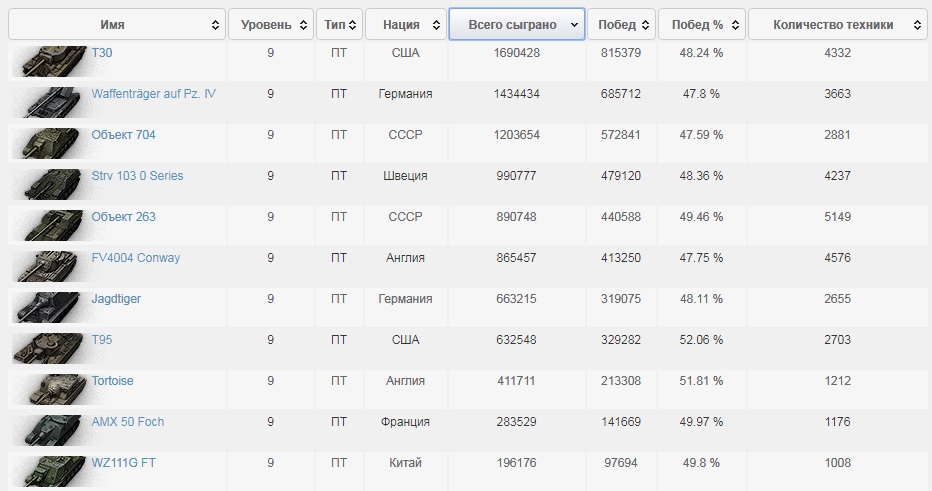The width and height of the screenshot is (932, 491).
Task: Sort by Побед wins column header
Action: click(621, 24)
